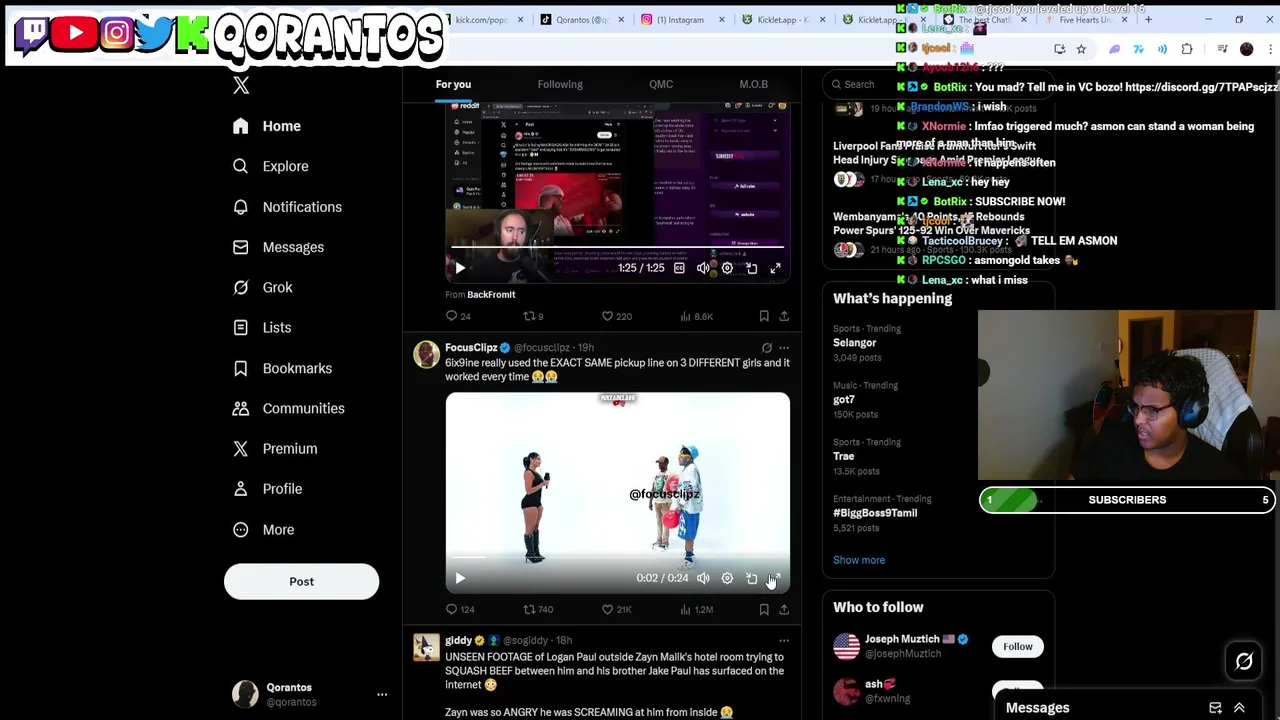Seek along the BackFromIt video progress bar

coord(617,247)
